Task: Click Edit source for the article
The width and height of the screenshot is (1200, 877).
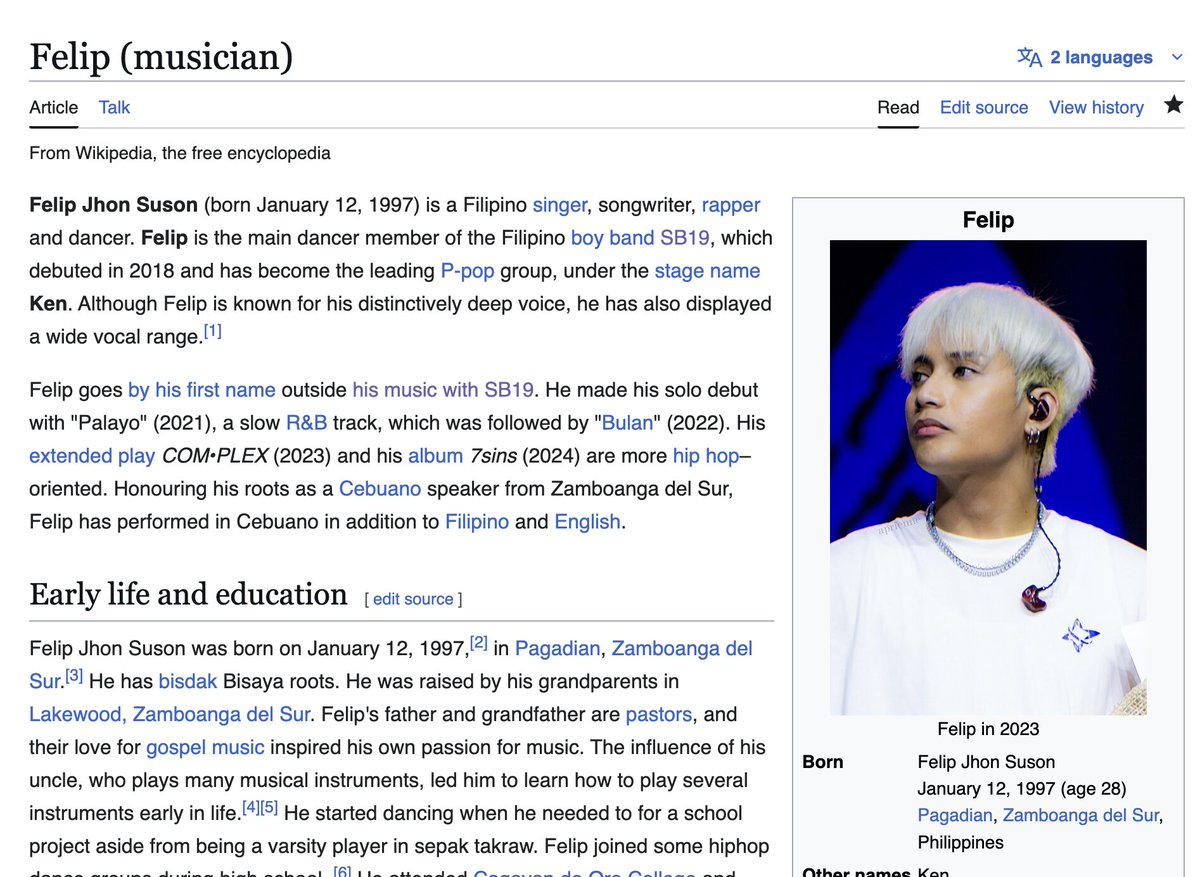Action: (984, 107)
